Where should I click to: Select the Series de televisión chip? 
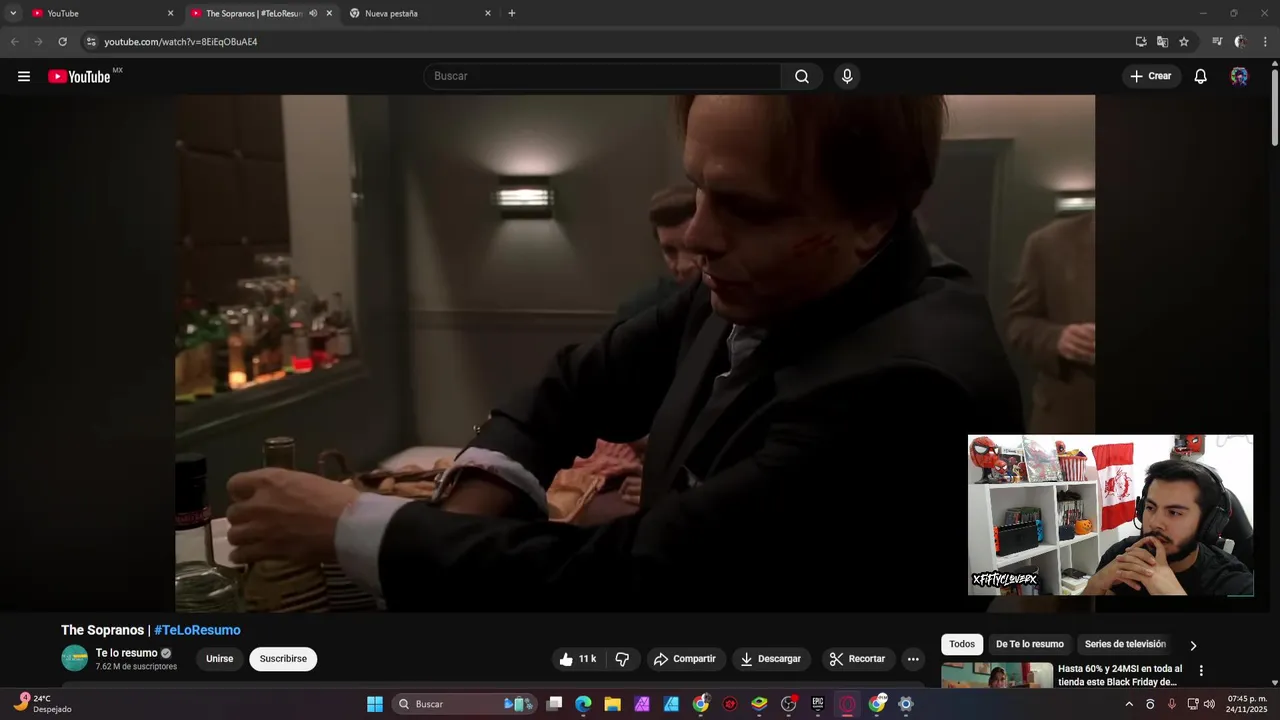click(x=1125, y=644)
